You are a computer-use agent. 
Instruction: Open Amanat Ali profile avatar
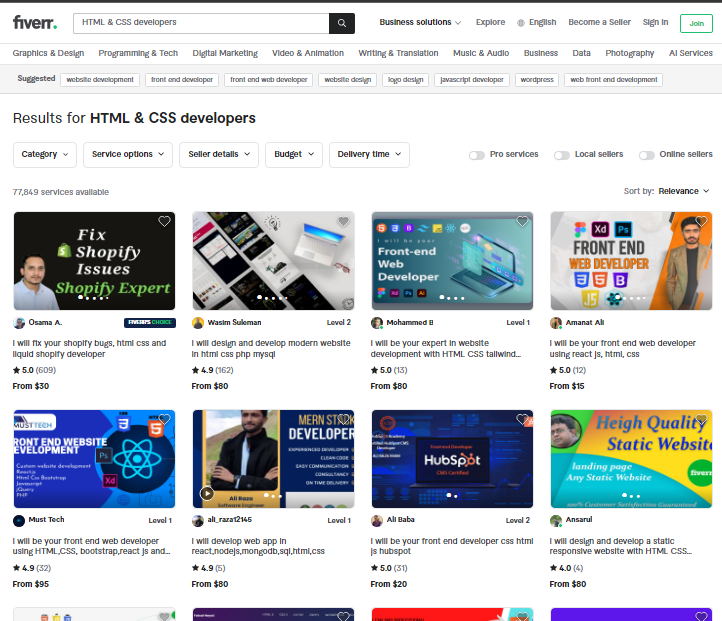[x=556, y=323]
